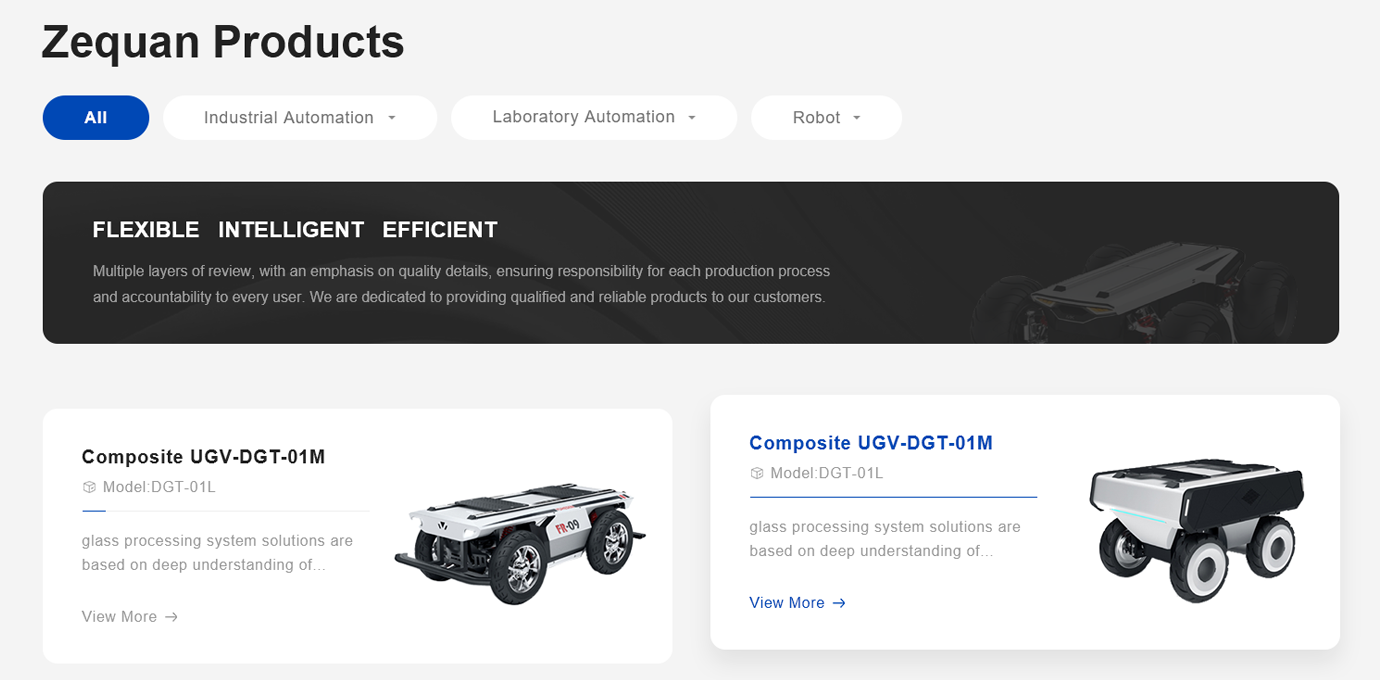Click the black Composite UGV-DGT-01M title
This screenshot has height=680, width=1380.
tap(204, 457)
